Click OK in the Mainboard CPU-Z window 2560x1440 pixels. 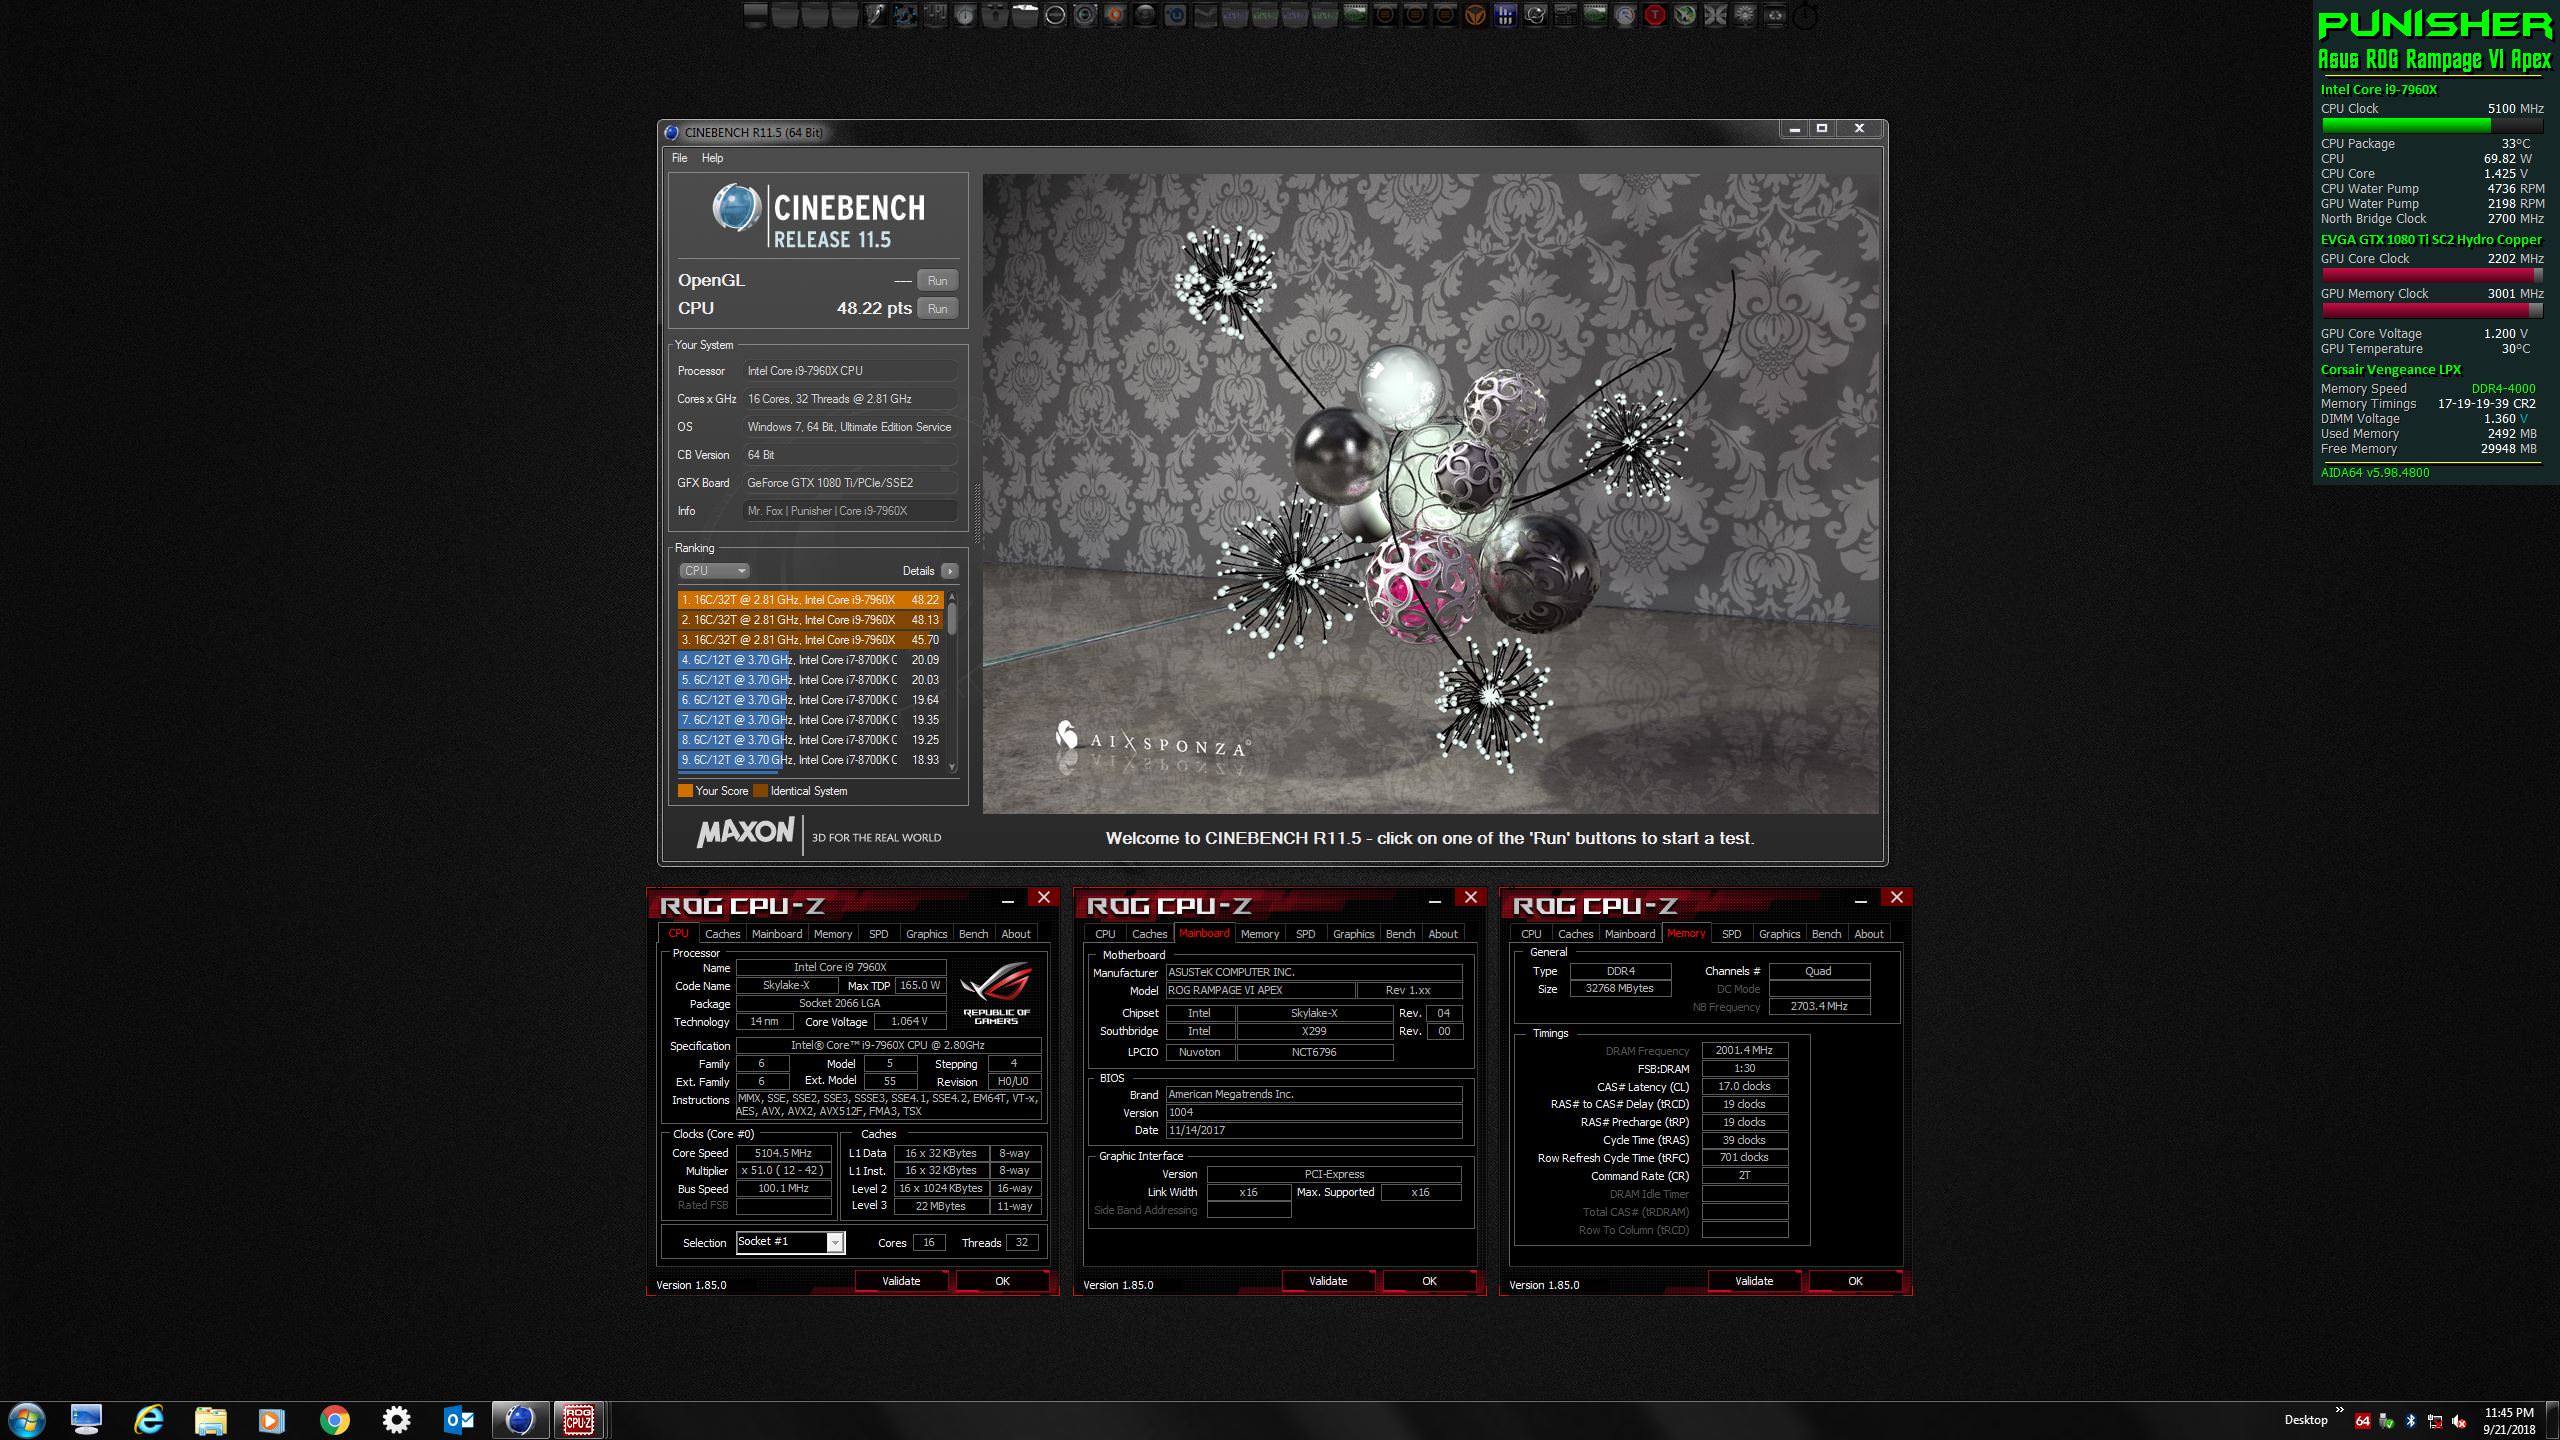(1429, 1281)
